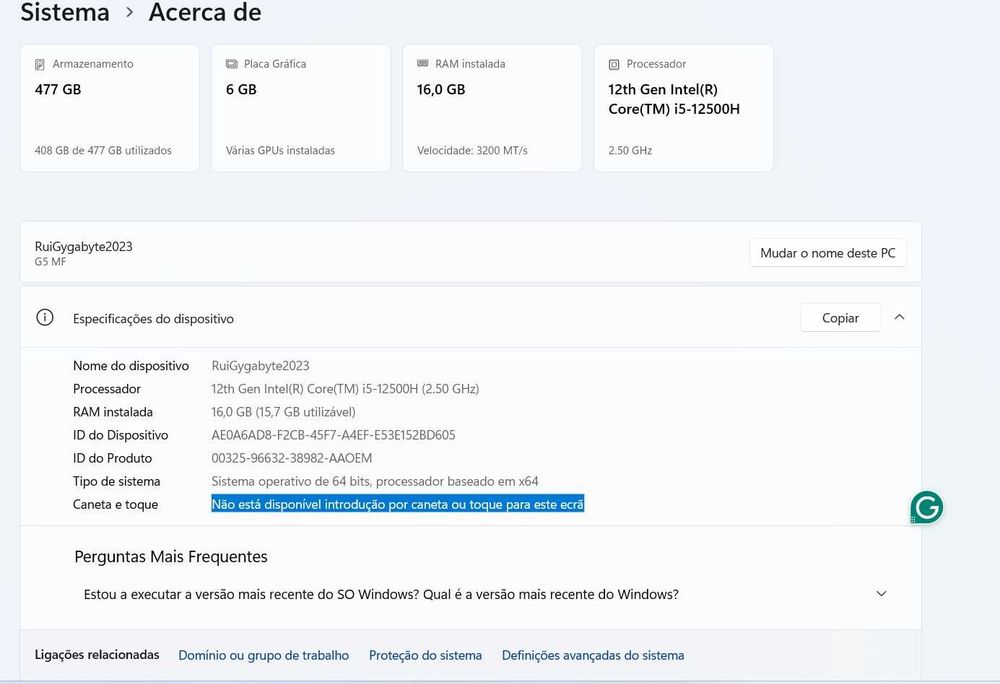Click the processor chip icon in Processador card
This screenshot has width=1000, height=684.
pyautogui.click(x=614, y=64)
